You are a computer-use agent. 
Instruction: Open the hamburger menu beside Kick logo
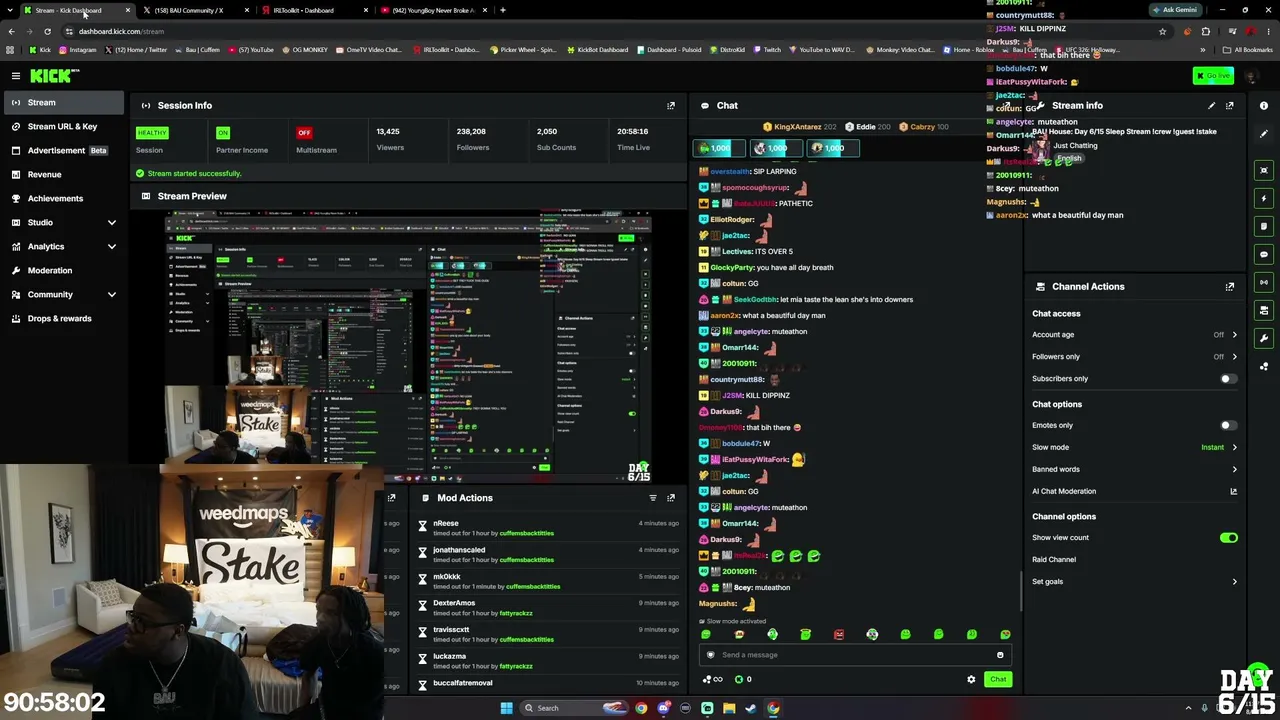point(16,76)
